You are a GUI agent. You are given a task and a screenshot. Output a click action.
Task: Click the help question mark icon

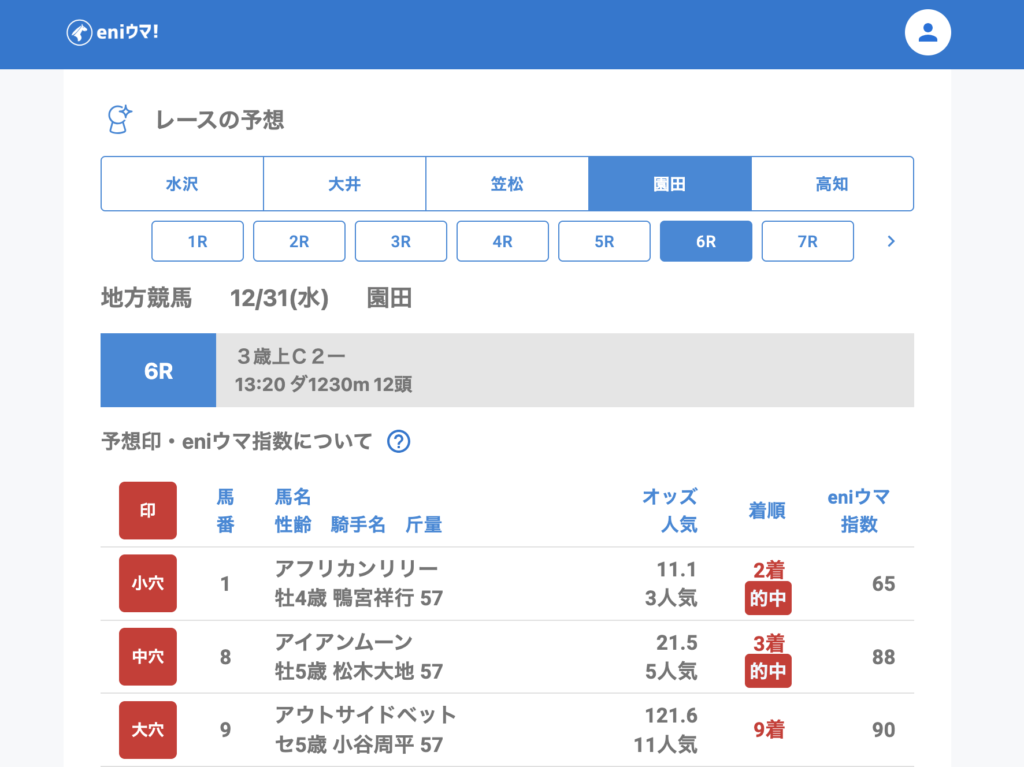click(398, 441)
